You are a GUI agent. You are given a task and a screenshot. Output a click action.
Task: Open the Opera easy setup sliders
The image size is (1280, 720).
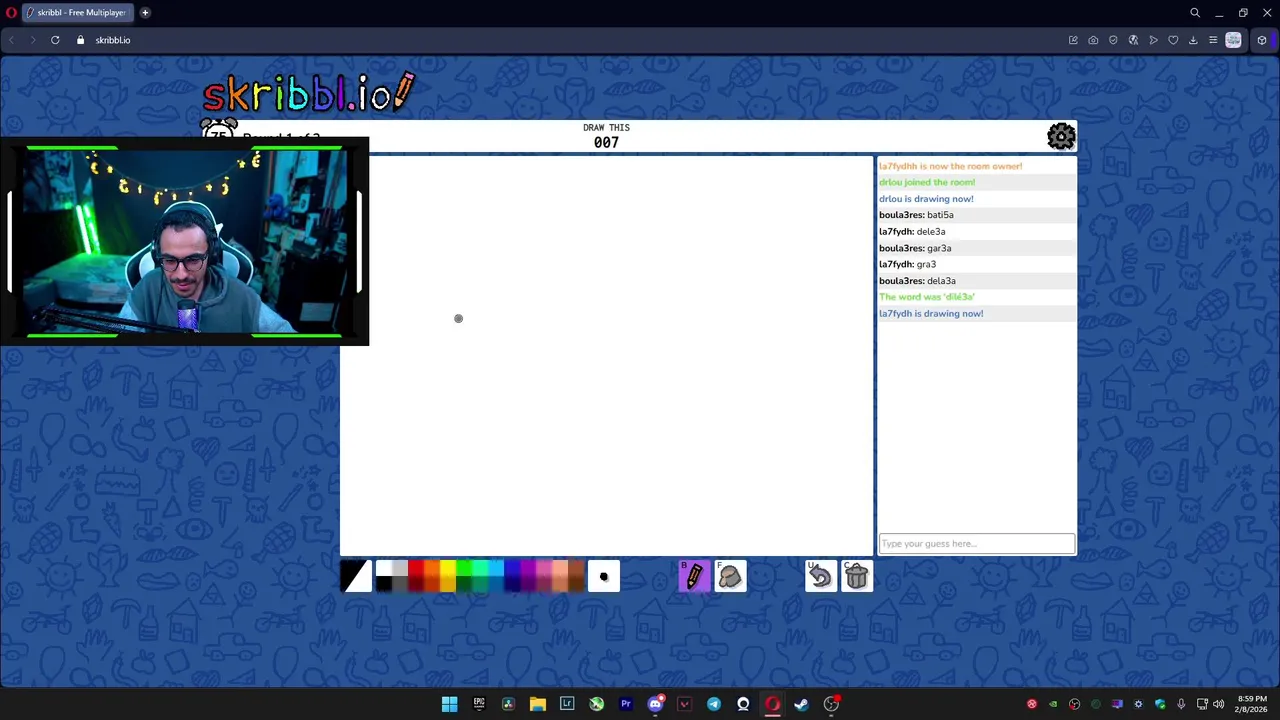(1213, 40)
